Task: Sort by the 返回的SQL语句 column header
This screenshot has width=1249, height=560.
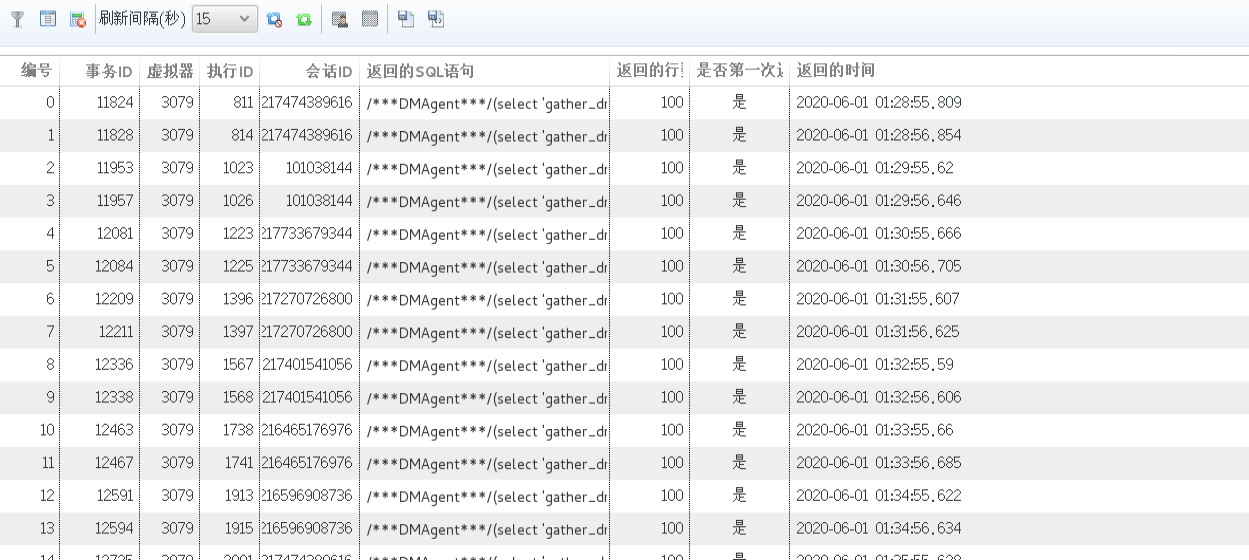Action: (x=420, y=71)
